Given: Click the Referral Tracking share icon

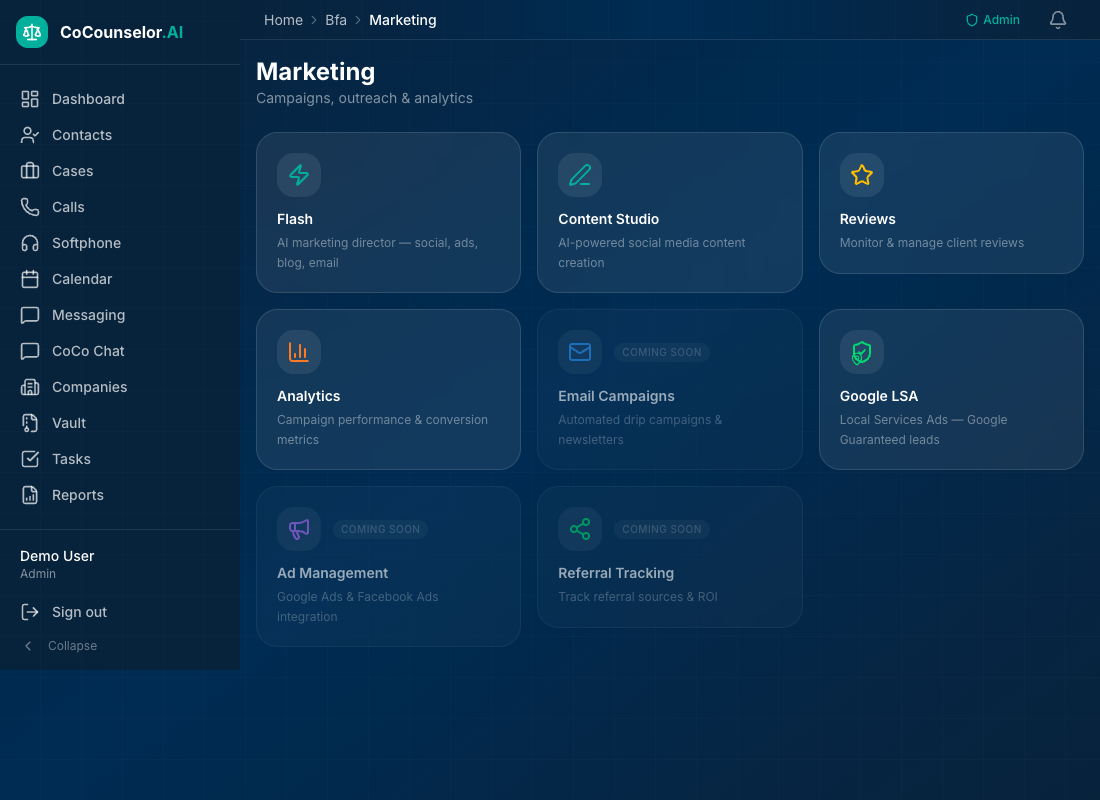Looking at the screenshot, I should point(580,528).
